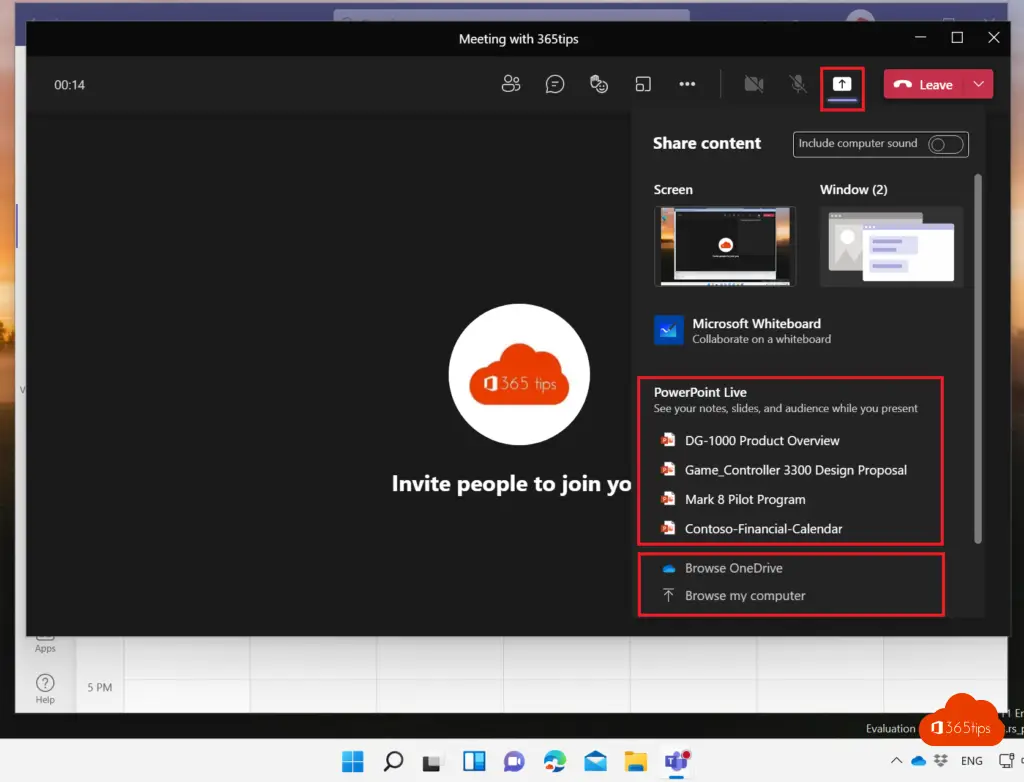Select the Window sharing thumbnail
The width and height of the screenshot is (1024, 782).
pos(891,246)
